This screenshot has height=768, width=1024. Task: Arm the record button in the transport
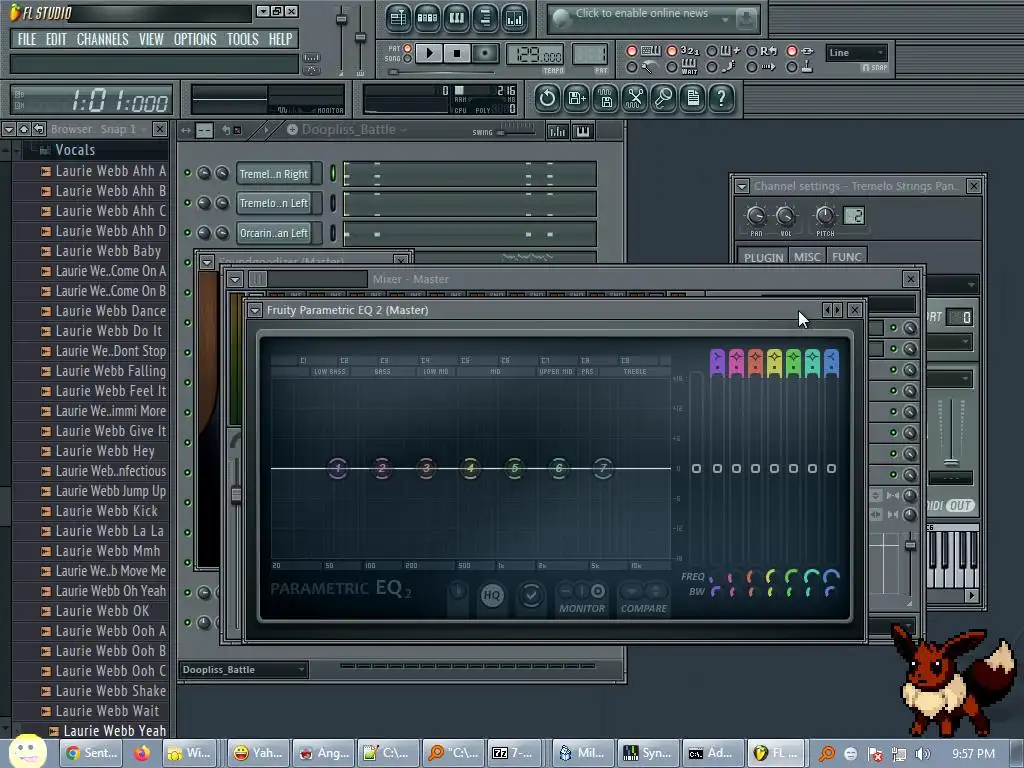485,53
